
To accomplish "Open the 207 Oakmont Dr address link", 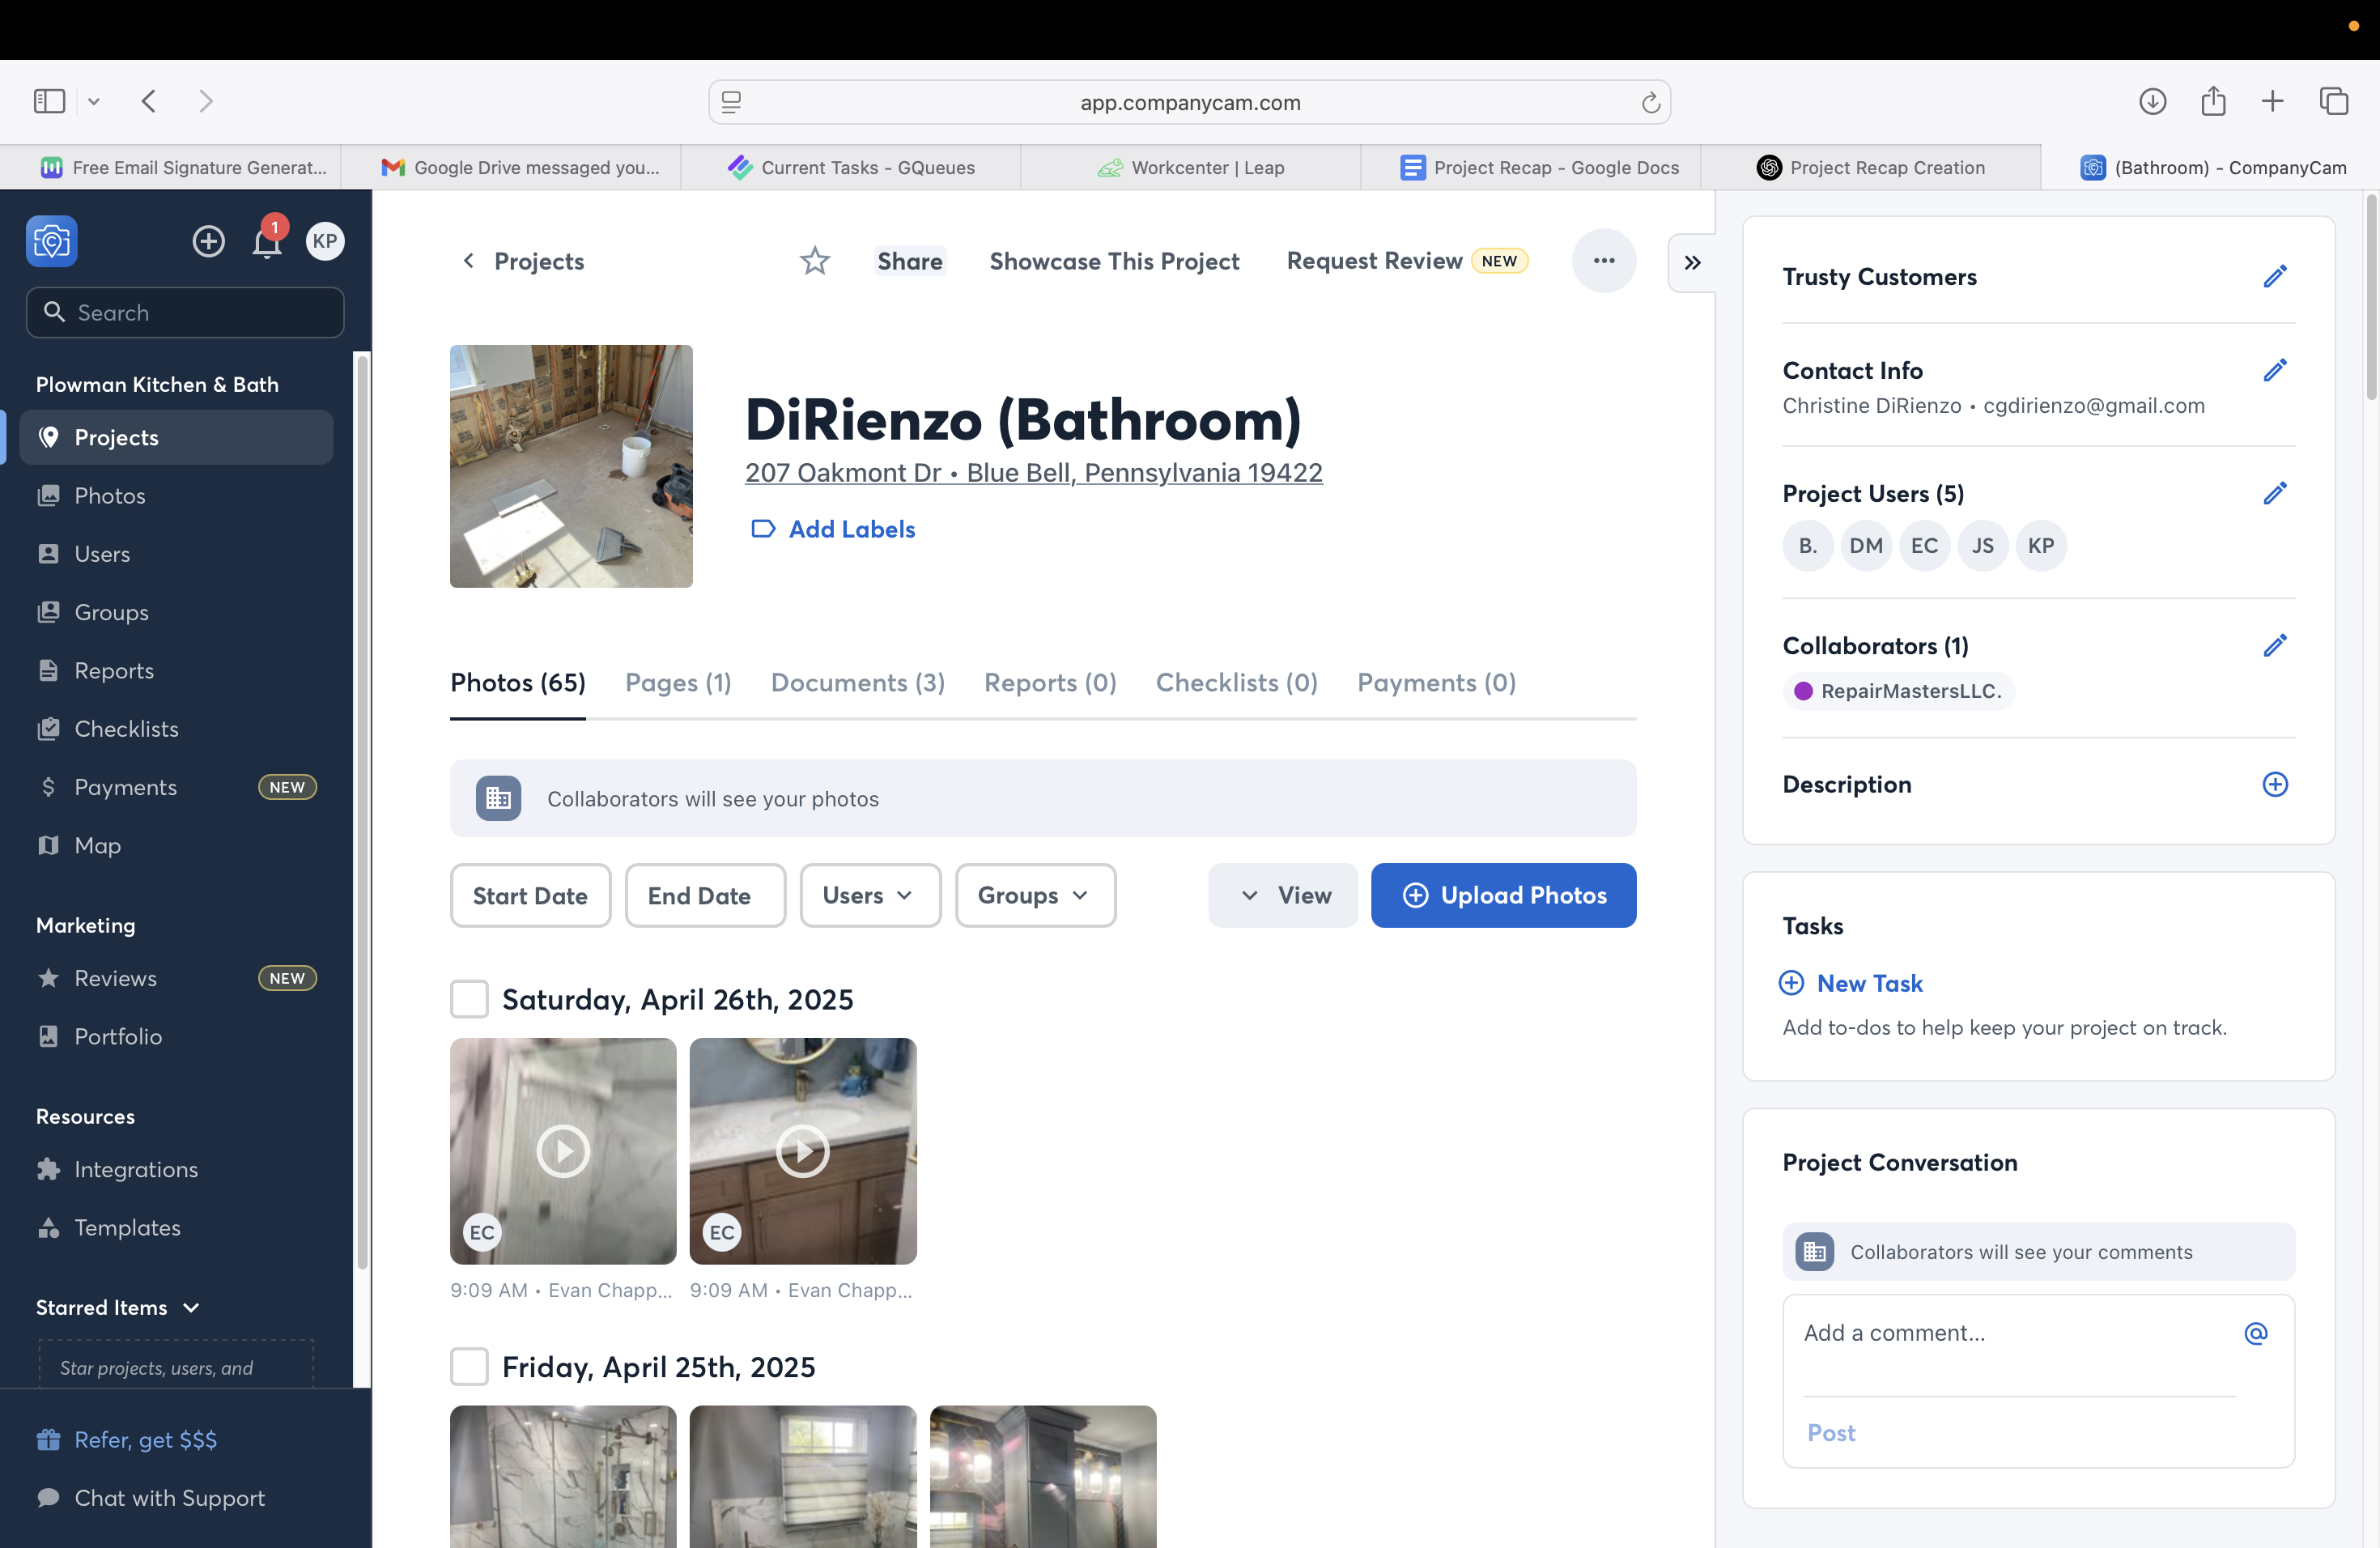I will pos(1034,472).
